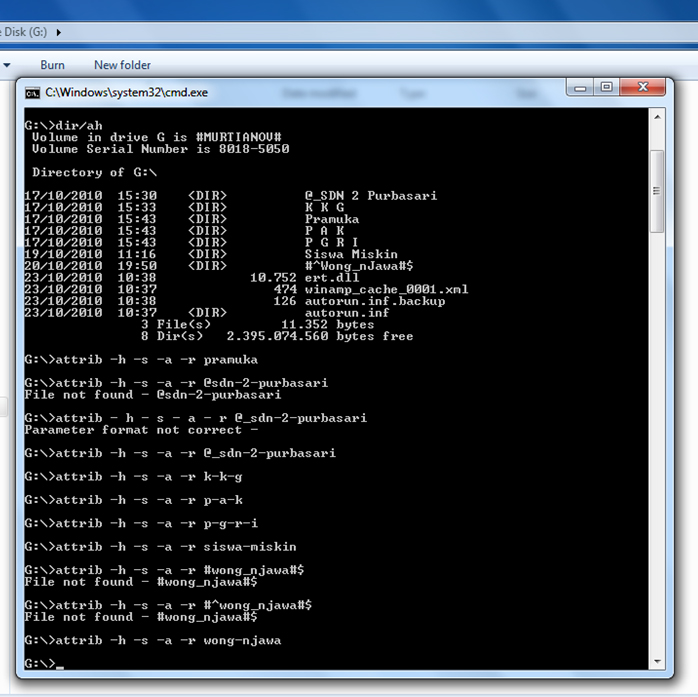
Task: Click the P A K directory entry
Action: [324, 231]
